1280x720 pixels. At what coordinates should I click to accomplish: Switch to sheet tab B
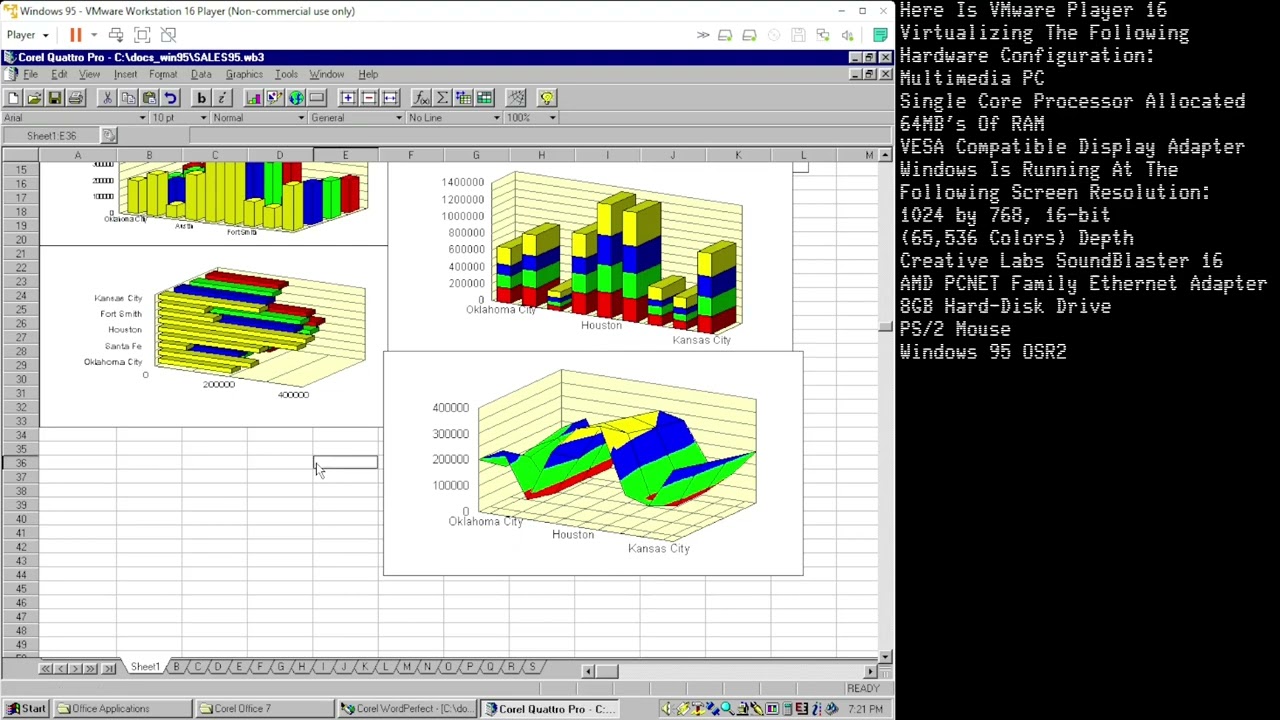click(176, 667)
